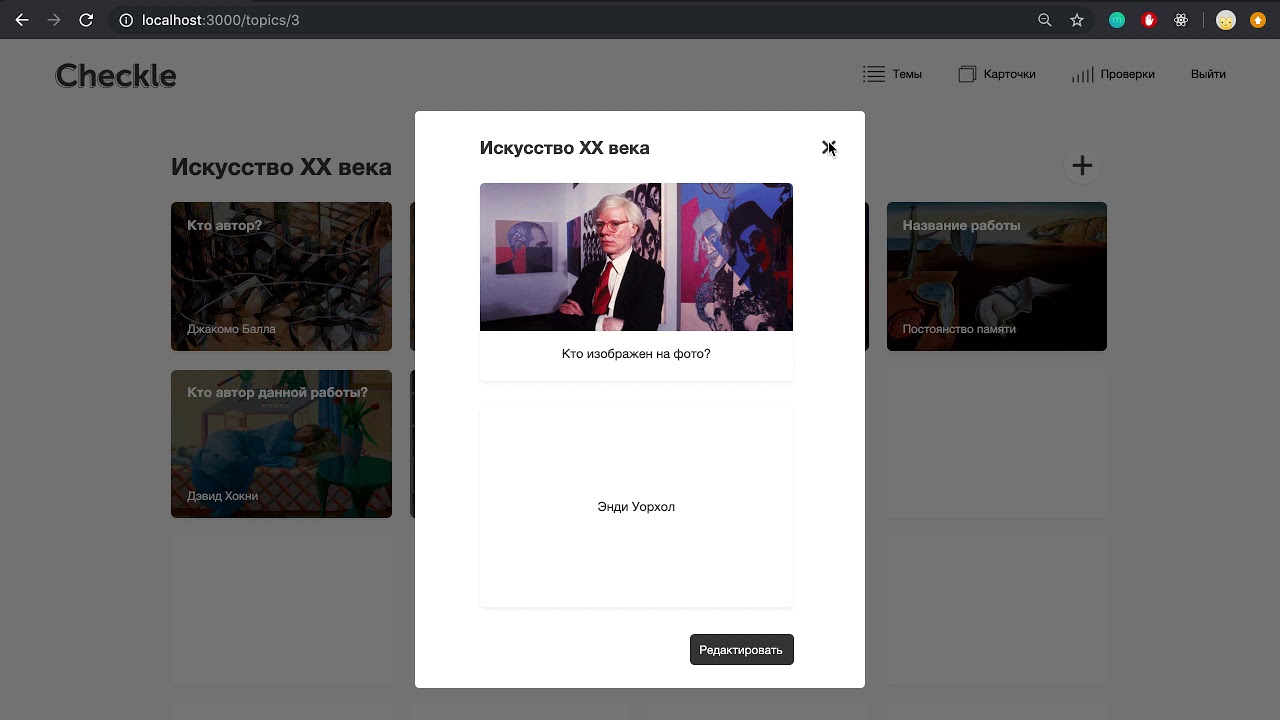Viewport: 1280px width, 720px height.
Task: Open the React DevTools extension icon
Action: (x=1181, y=20)
